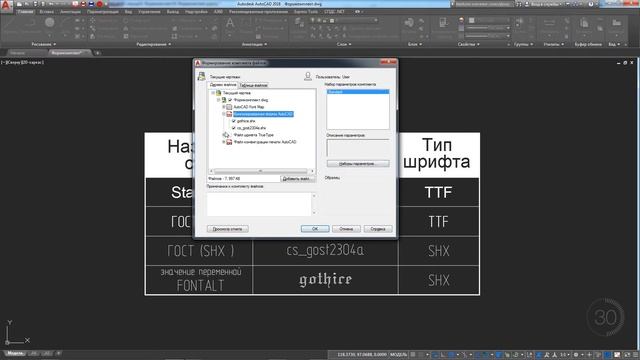Click status bar settings gear icon

(576, 355)
